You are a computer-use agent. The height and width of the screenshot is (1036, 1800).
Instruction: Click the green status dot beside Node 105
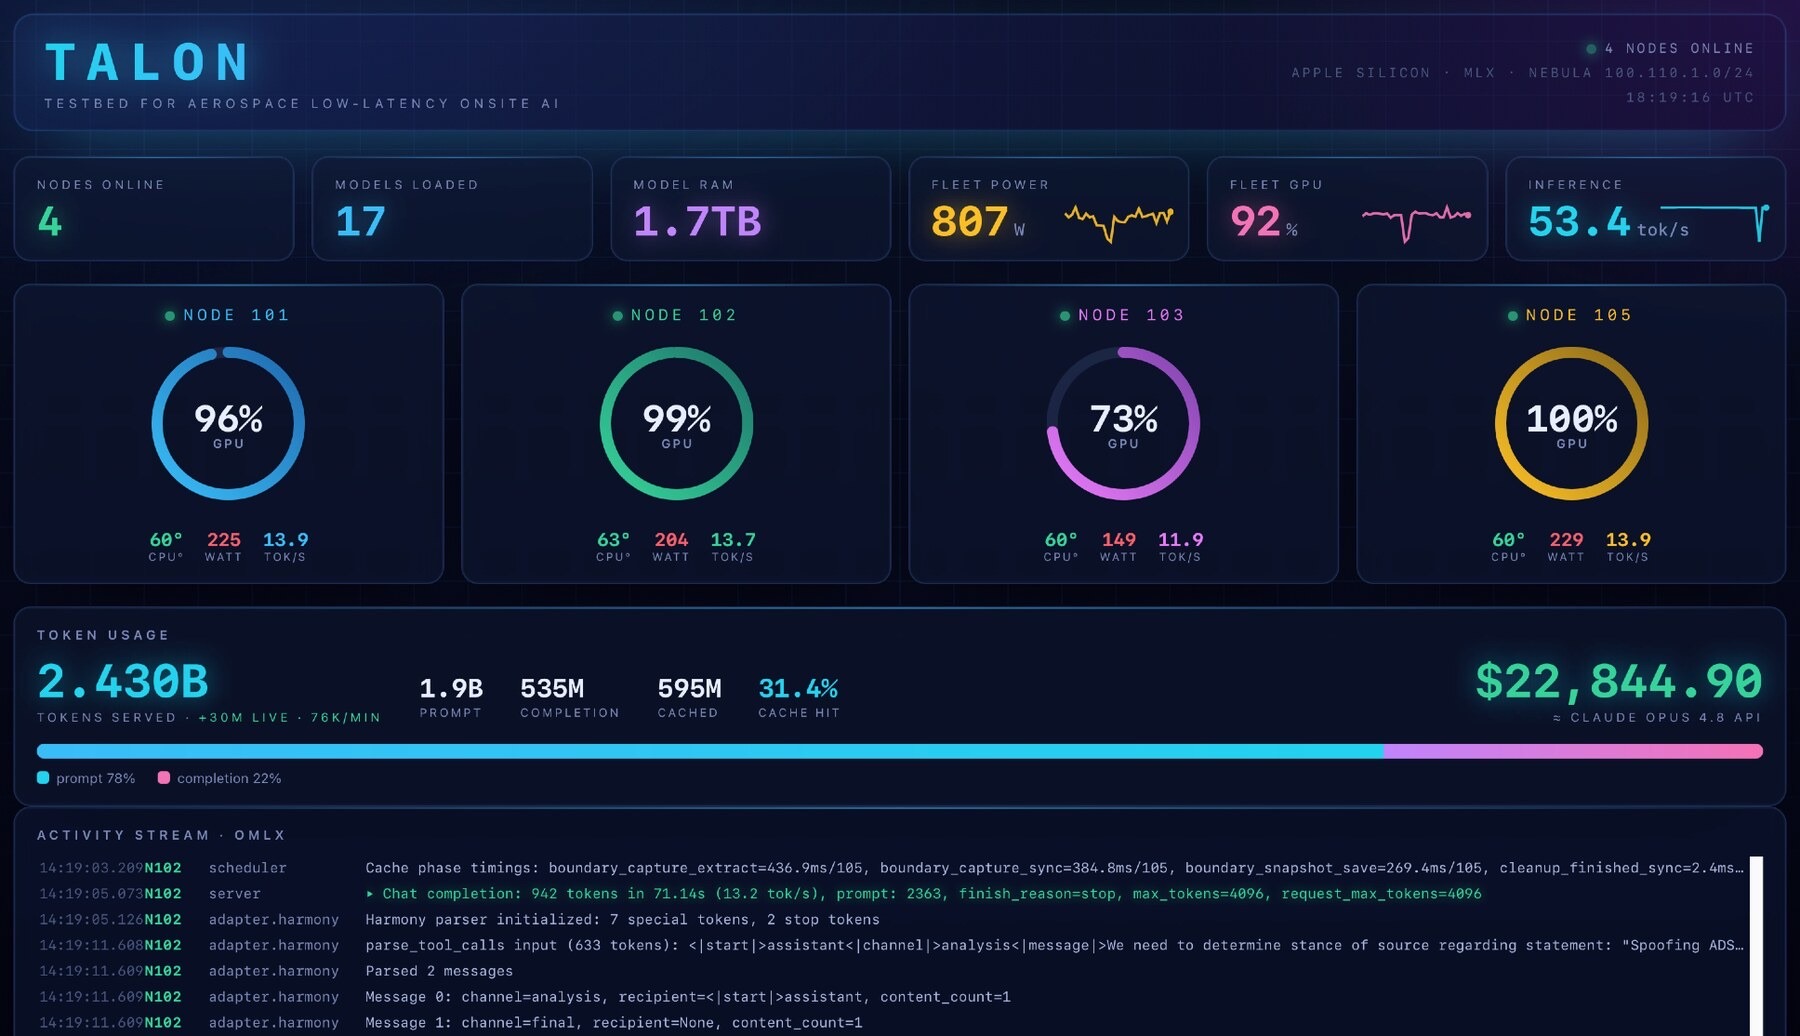click(x=1513, y=316)
